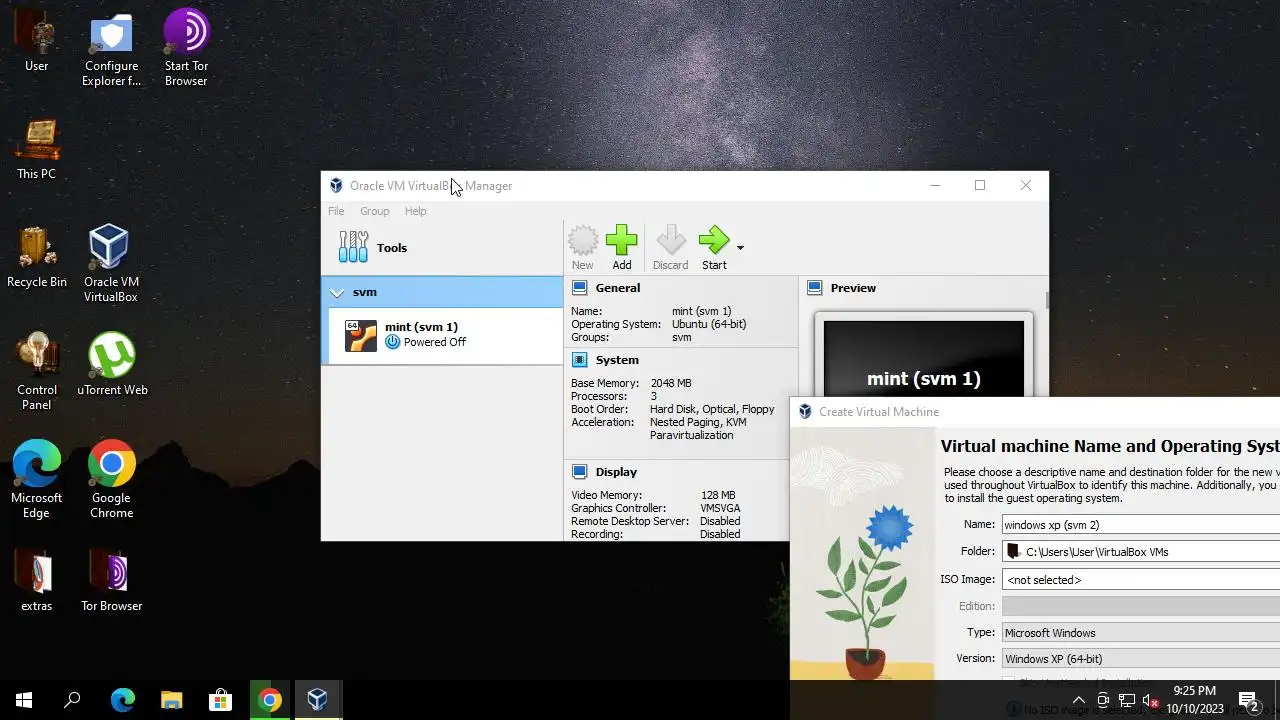
Task: Open the Group menu
Action: (375, 211)
